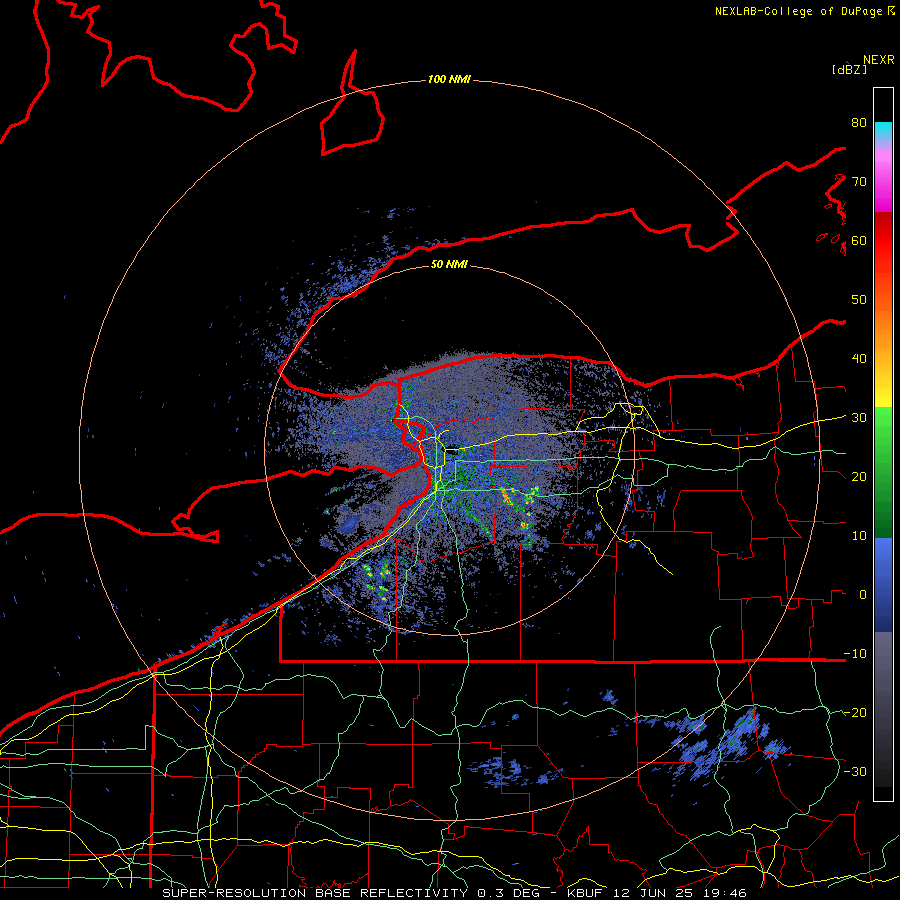Click the [dBZ] units label
The image size is (900, 900).
[849, 69]
